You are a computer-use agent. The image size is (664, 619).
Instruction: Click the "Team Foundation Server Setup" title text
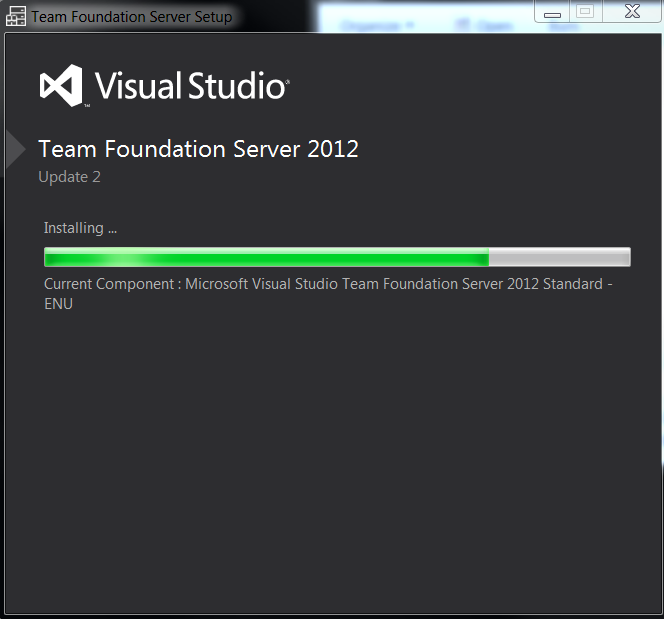tap(132, 17)
